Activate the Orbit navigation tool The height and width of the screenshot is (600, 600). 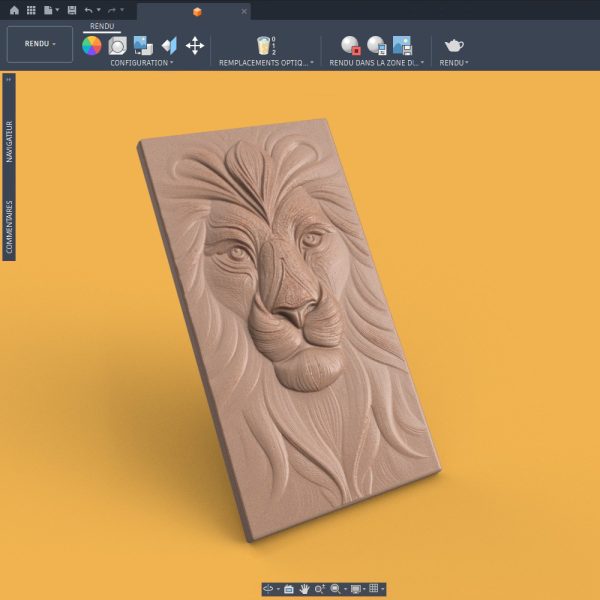click(x=268, y=589)
